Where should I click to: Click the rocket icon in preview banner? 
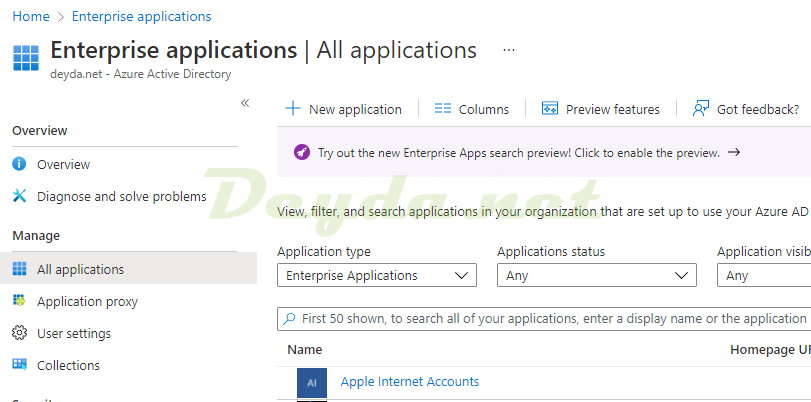pos(301,153)
